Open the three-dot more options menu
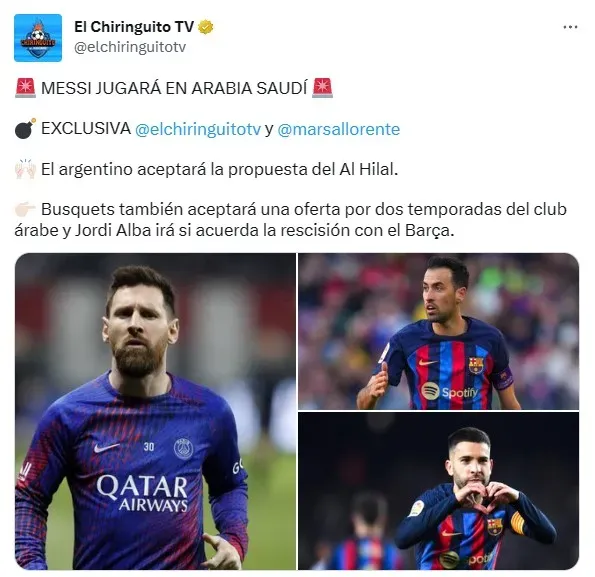 570,27
